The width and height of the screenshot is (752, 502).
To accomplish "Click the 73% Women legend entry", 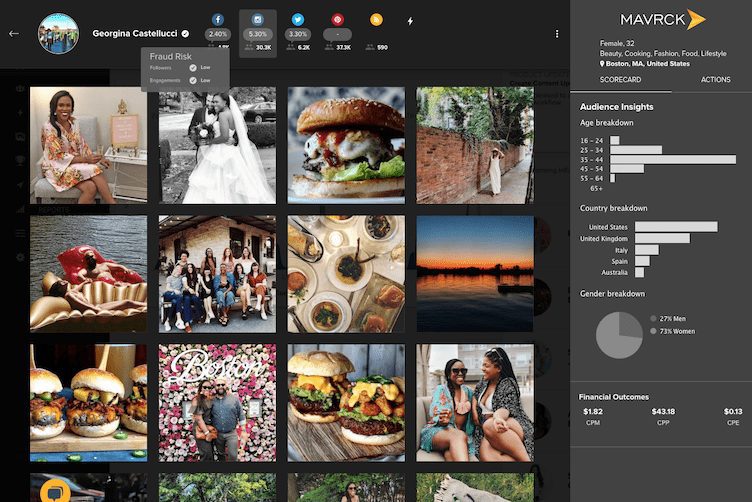I will [x=672, y=331].
